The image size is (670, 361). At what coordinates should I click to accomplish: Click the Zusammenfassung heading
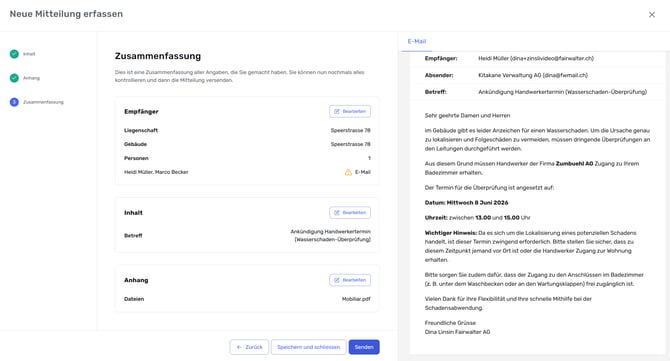158,56
